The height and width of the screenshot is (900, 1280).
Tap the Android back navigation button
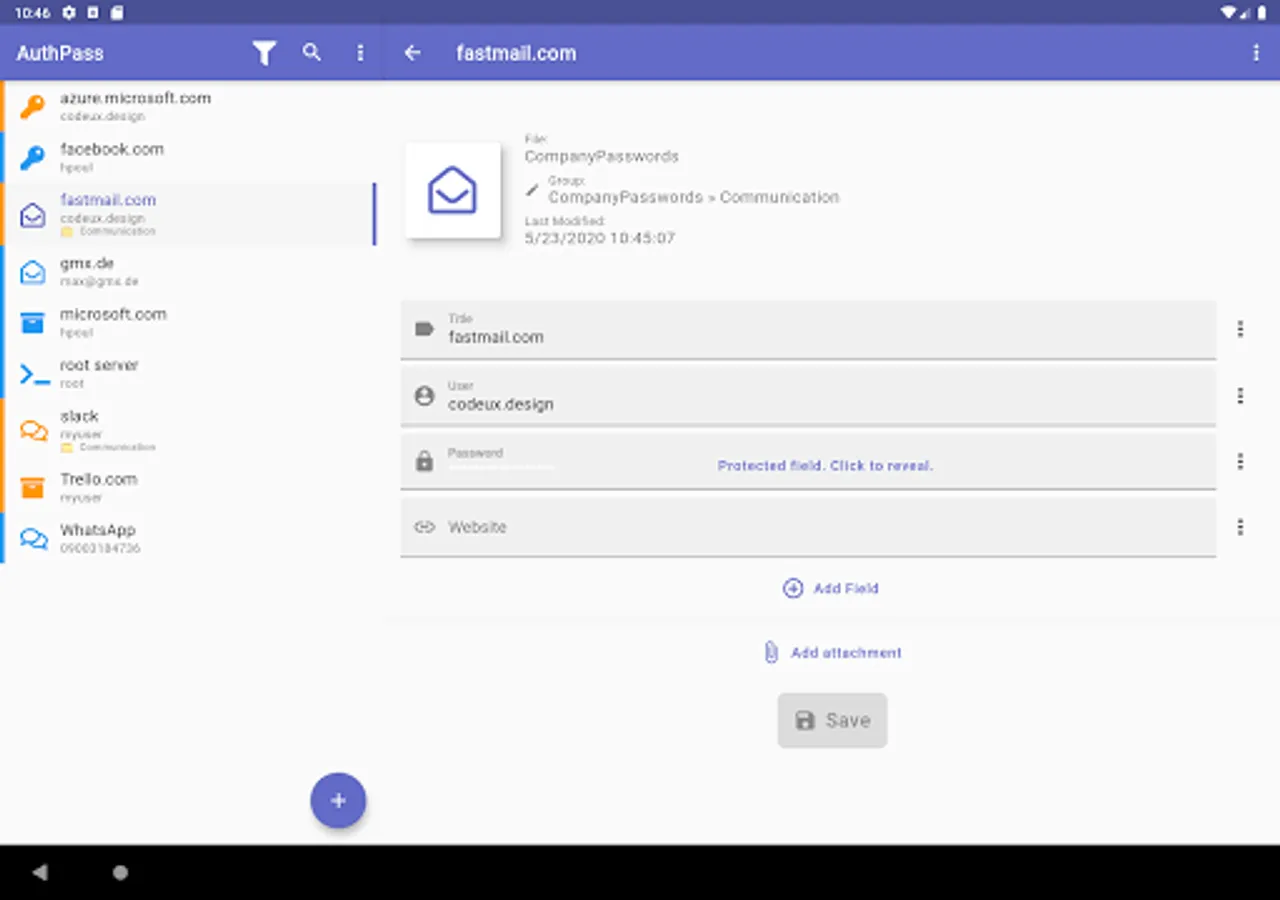(40, 872)
